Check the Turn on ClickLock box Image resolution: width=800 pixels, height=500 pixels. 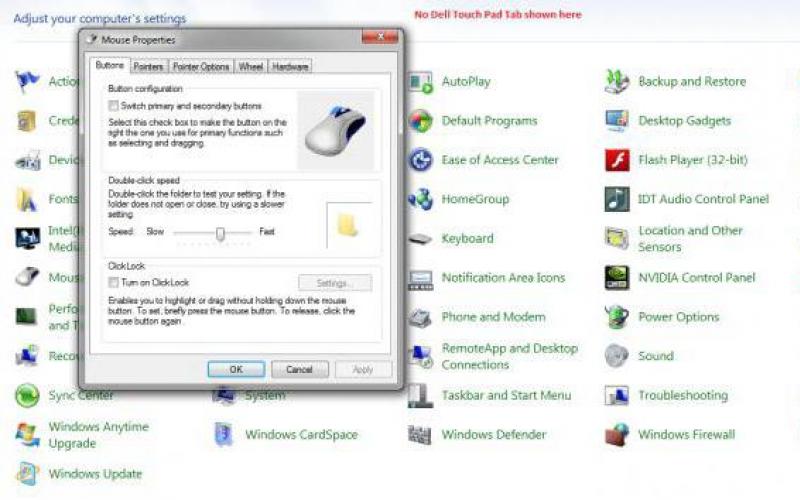click(114, 283)
